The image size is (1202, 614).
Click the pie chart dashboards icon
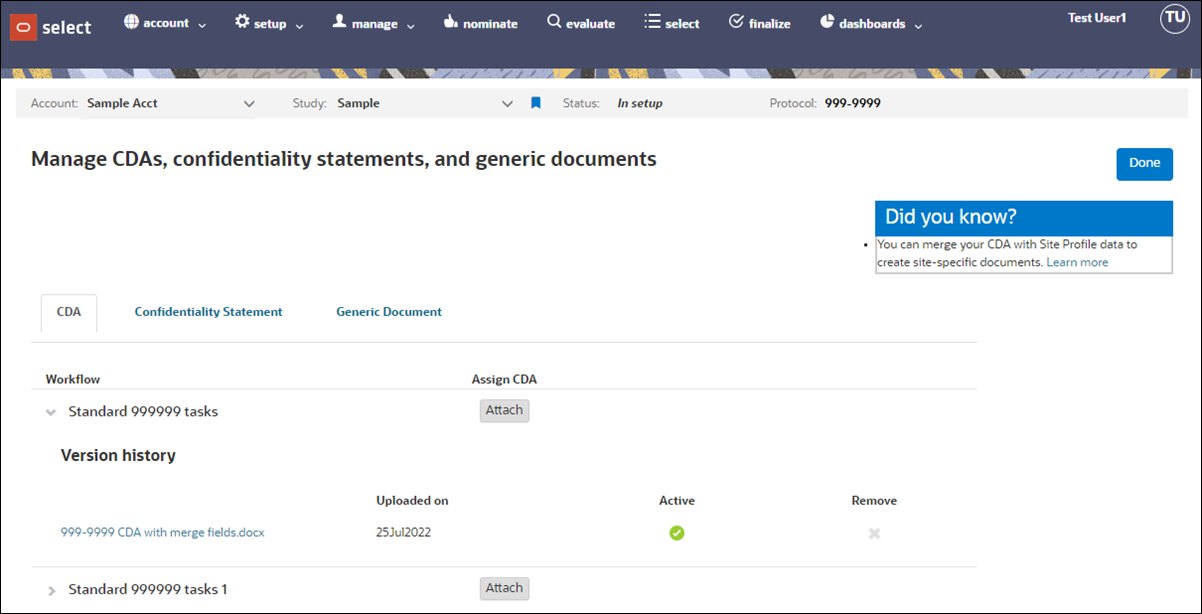(827, 22)
